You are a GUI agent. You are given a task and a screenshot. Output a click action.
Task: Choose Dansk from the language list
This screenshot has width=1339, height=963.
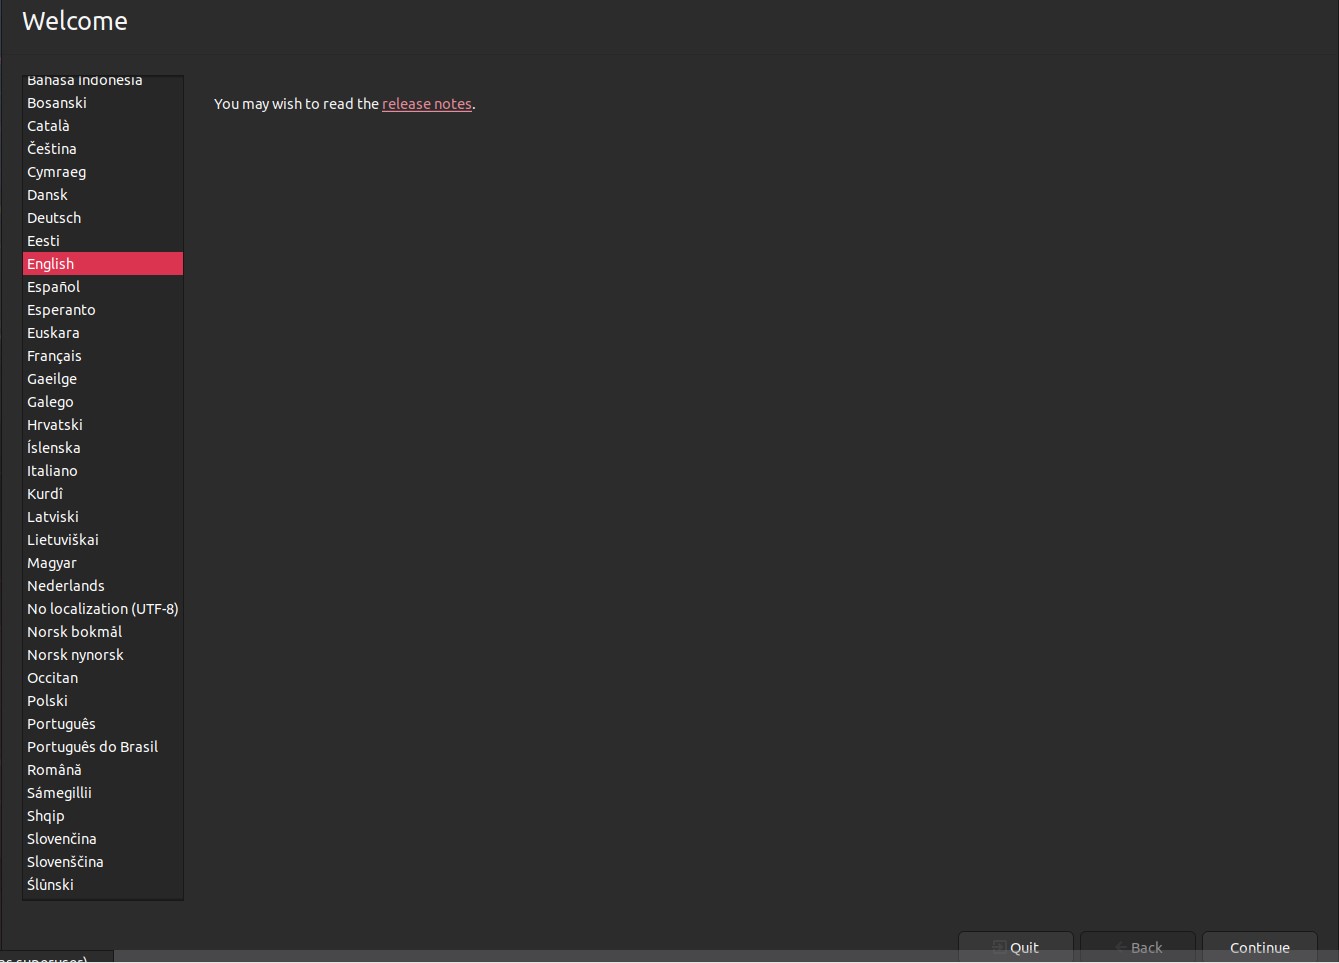point(47,194)
